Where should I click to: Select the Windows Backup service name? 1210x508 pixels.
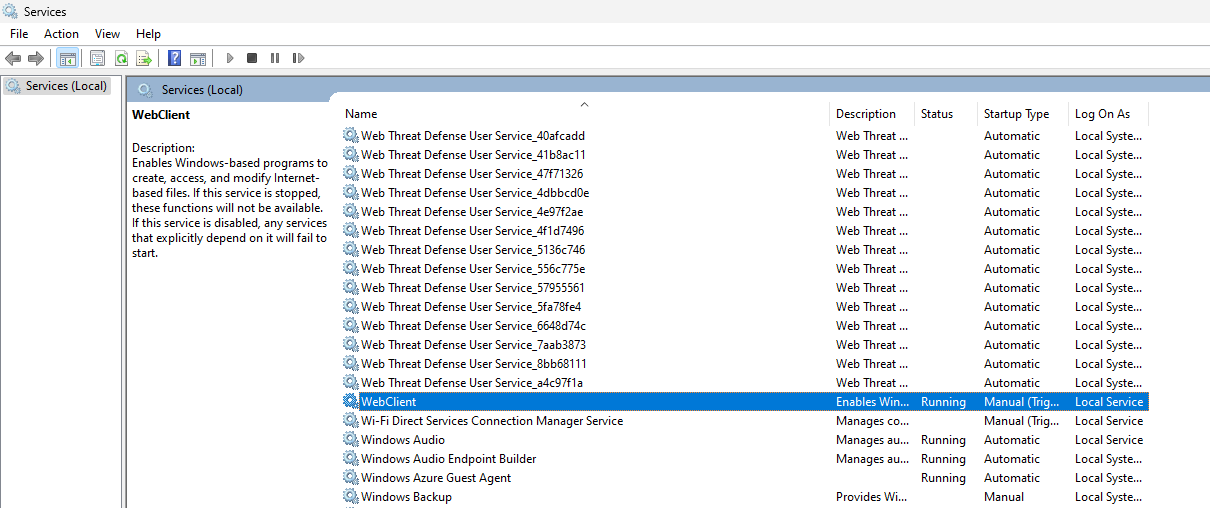pyautogui.click(x=406, y=497)
